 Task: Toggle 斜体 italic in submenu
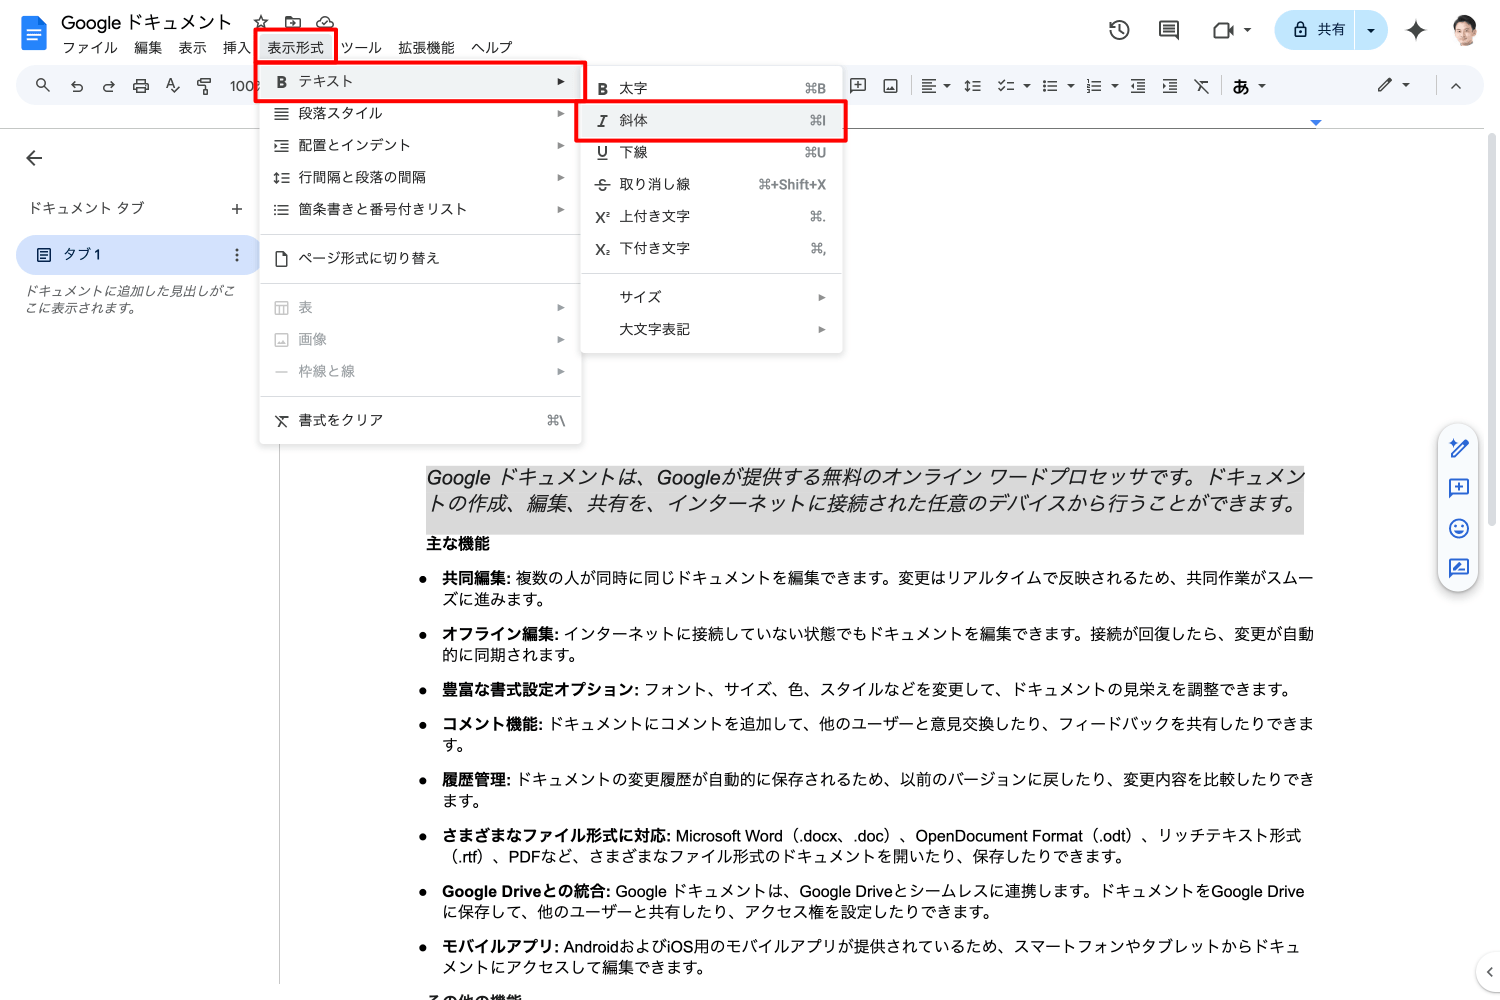pyautogui.click(x=711, y=120)
